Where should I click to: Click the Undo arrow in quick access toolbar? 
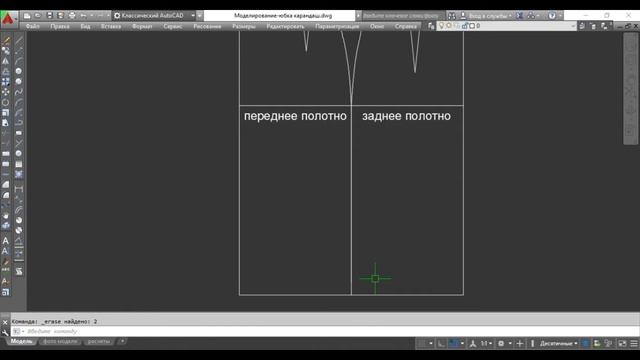[x=84, y=16]
